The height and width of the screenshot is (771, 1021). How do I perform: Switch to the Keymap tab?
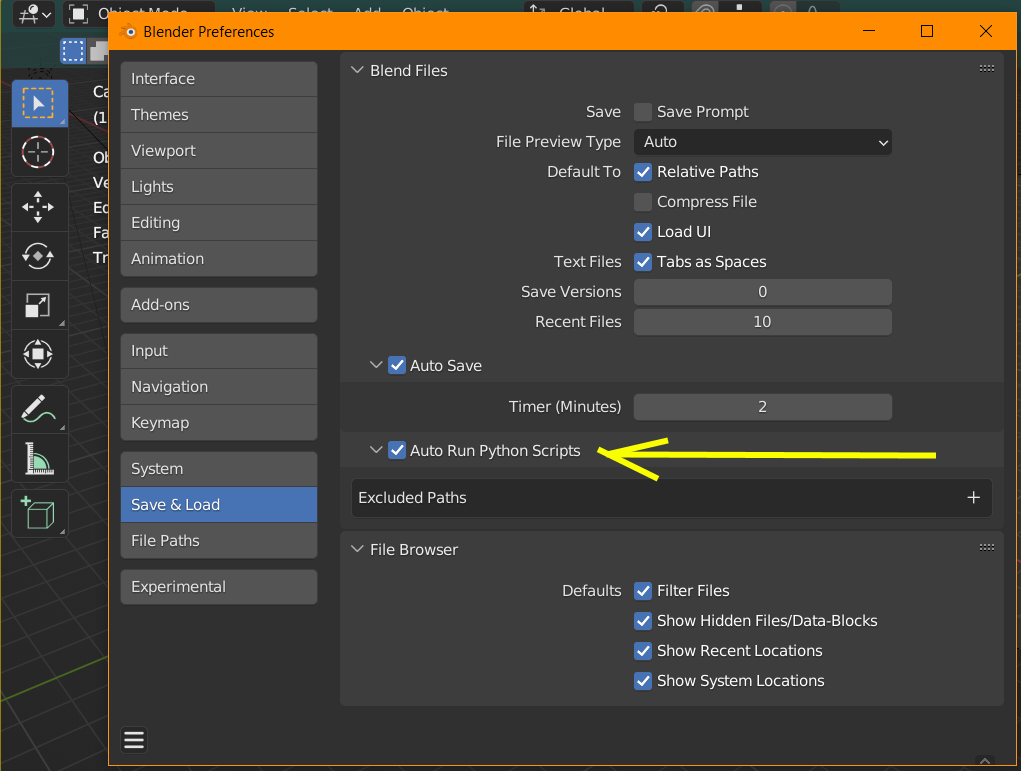point(218,423)
